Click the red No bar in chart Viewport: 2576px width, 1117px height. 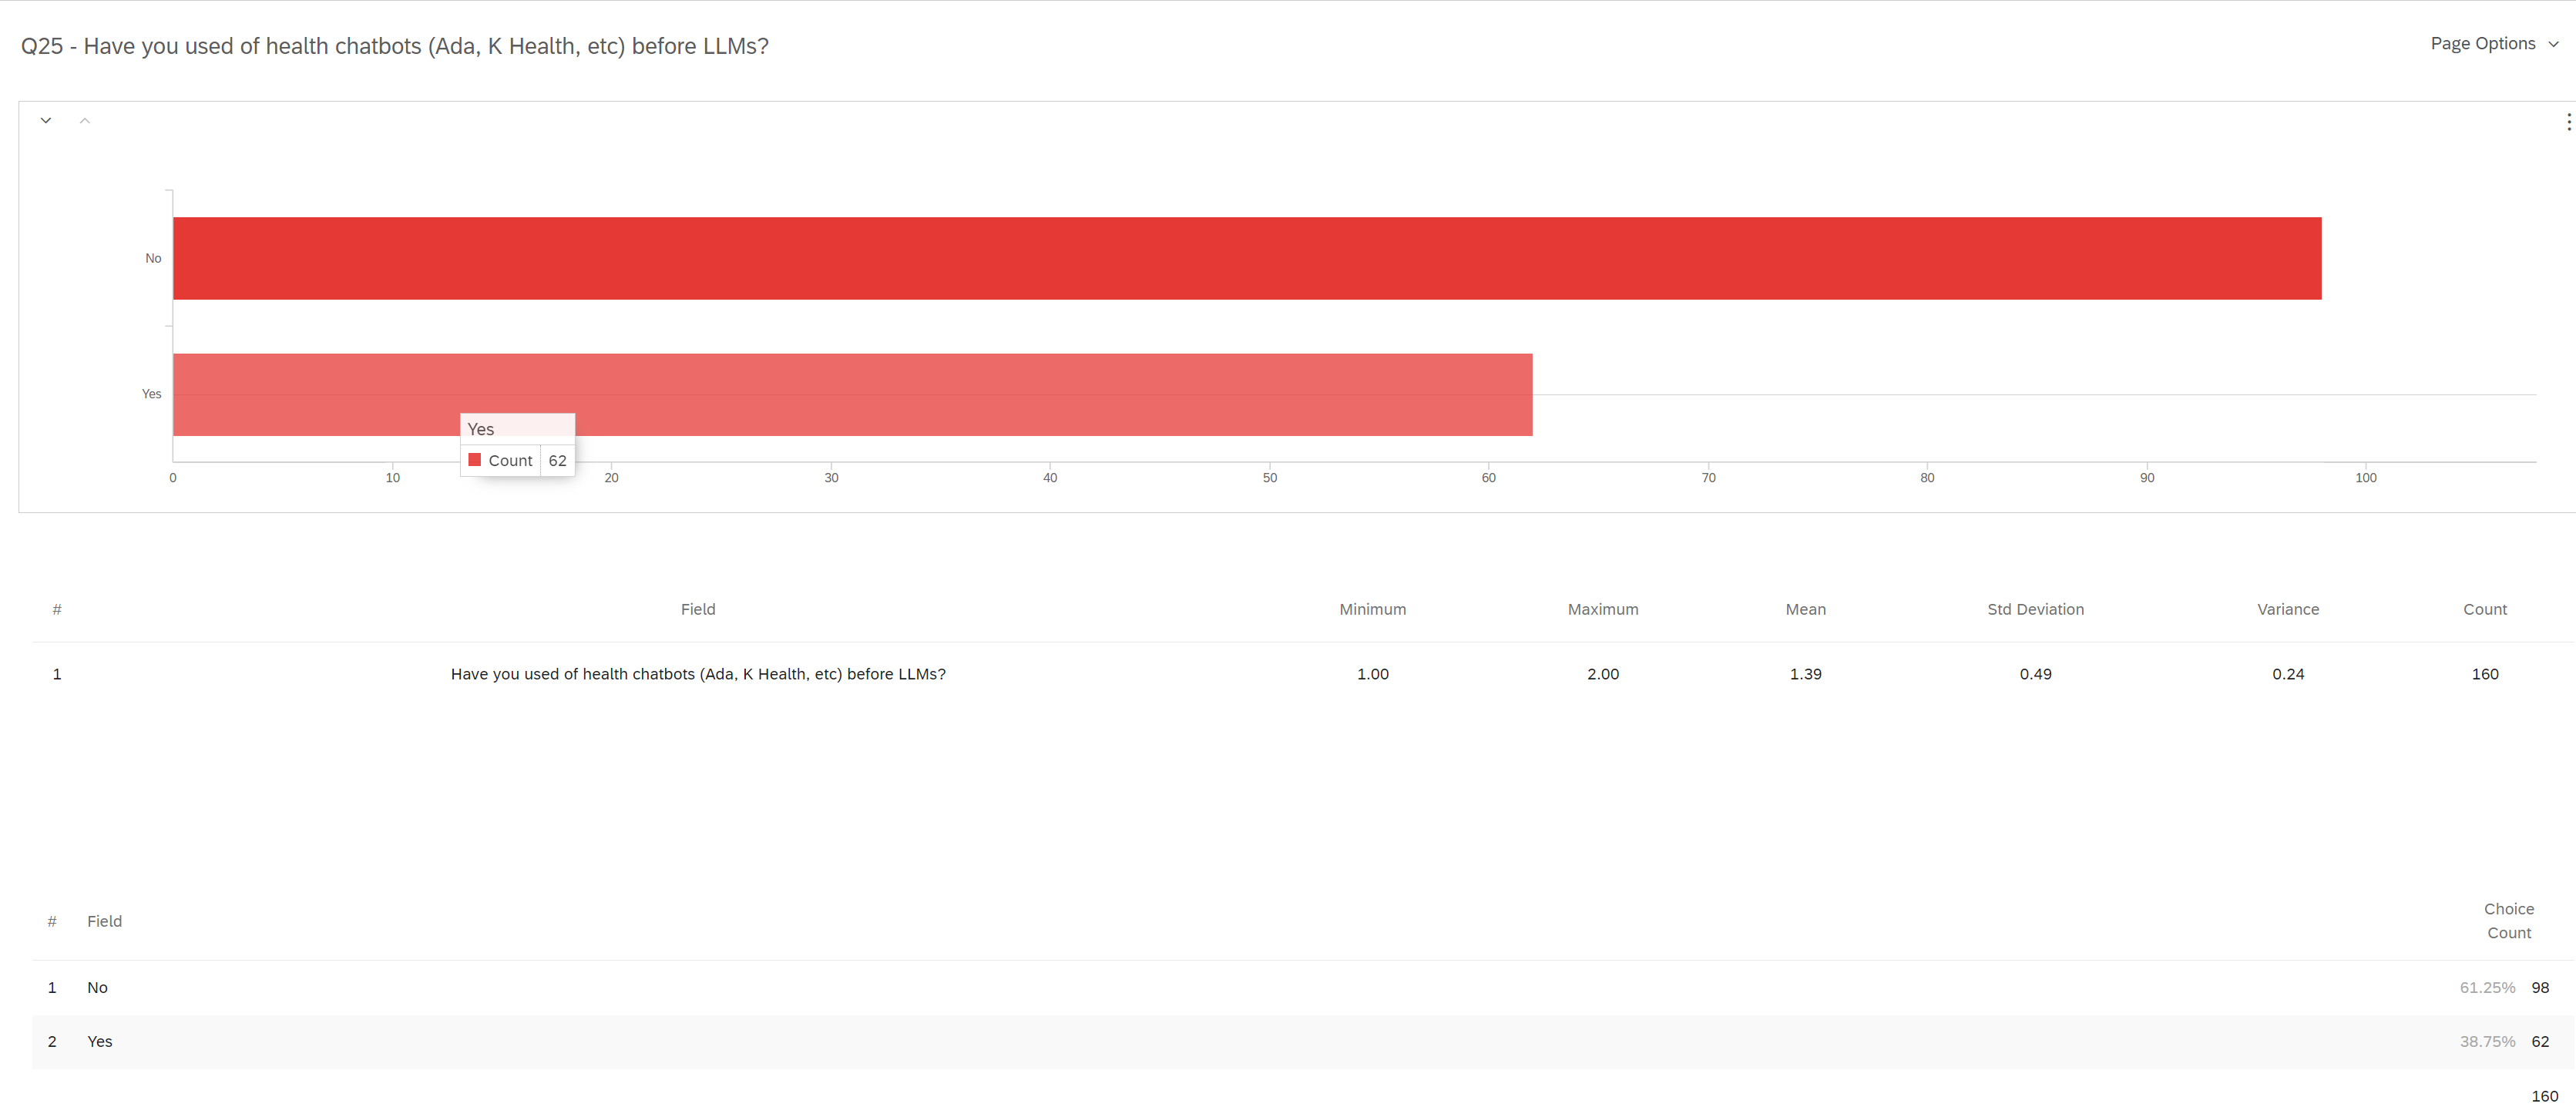(x=1246, y=258)
